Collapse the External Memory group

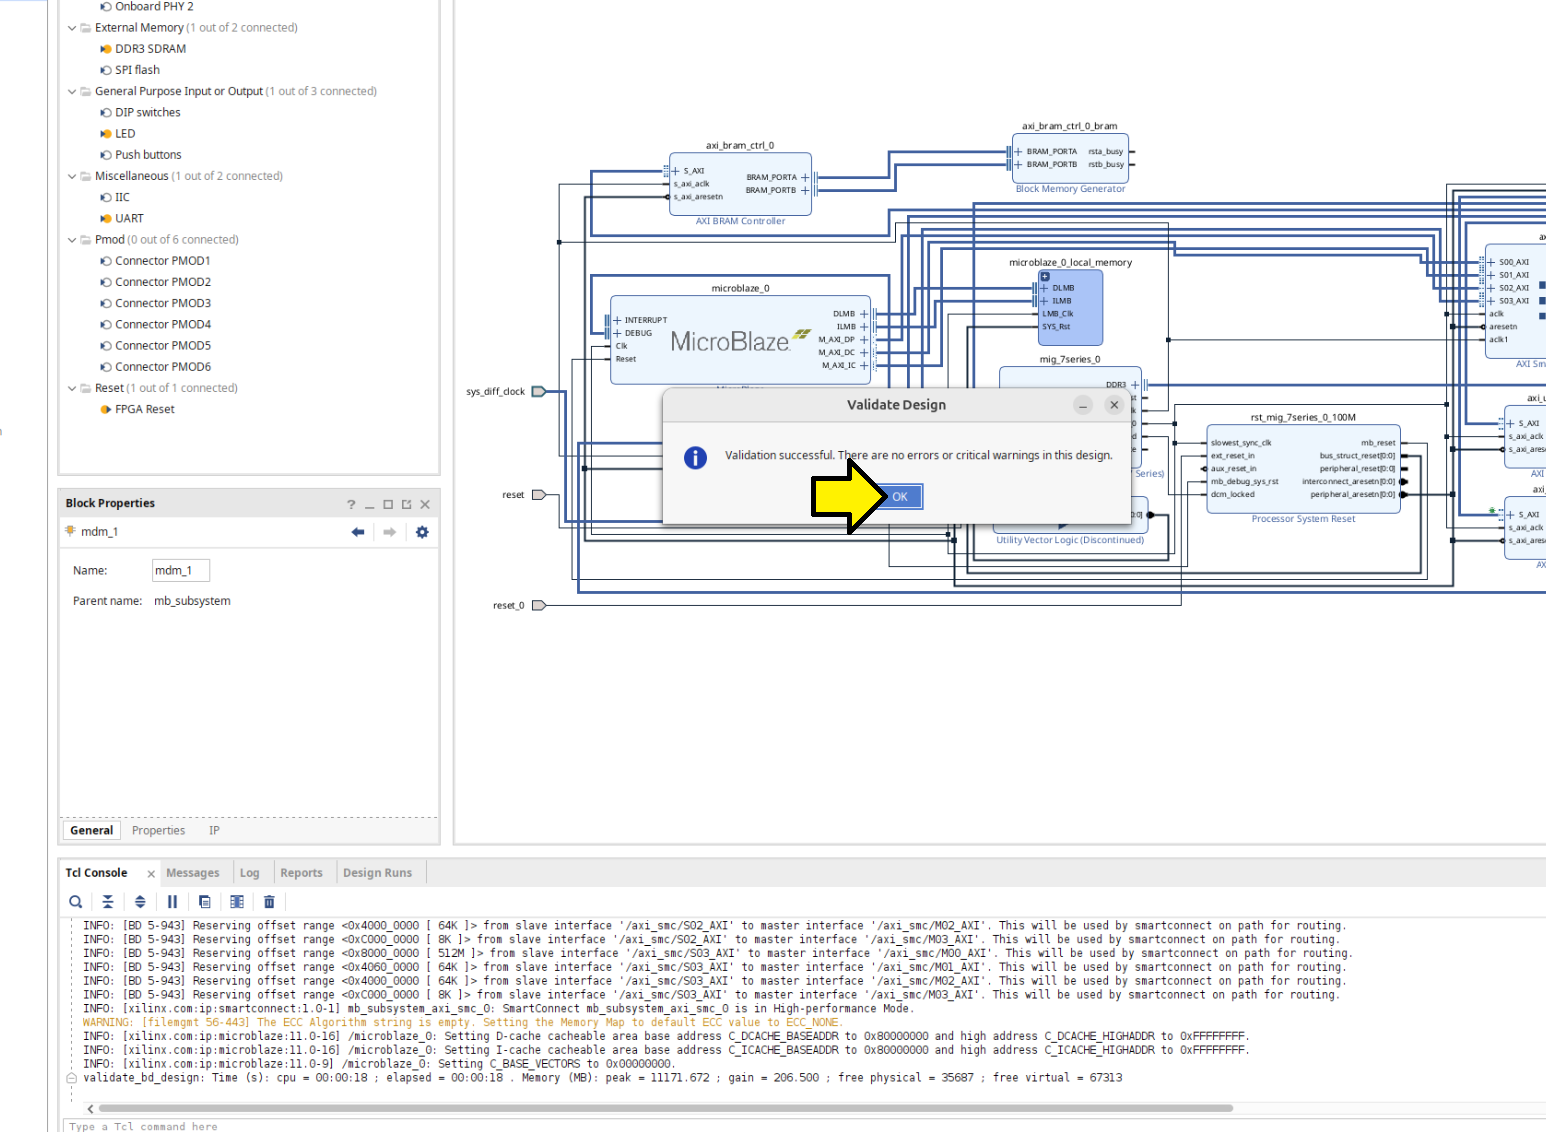click(72, 28)
